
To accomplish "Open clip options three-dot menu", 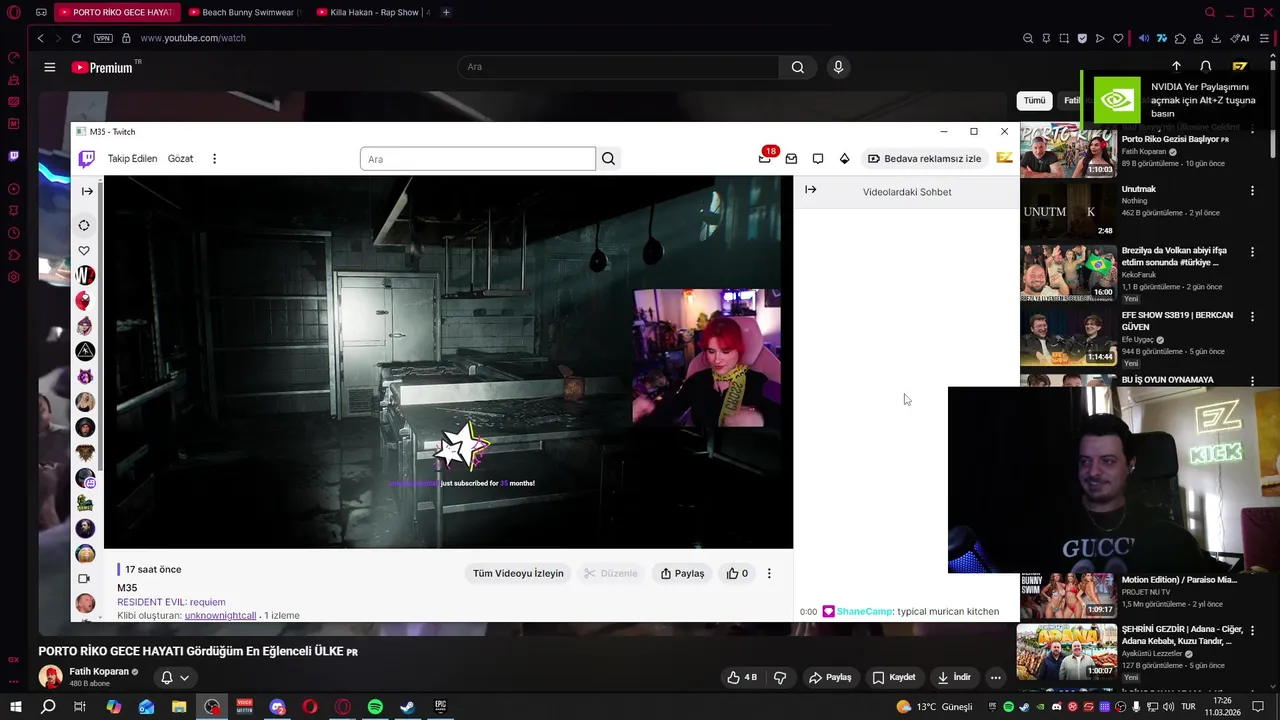I will (769, 573).
